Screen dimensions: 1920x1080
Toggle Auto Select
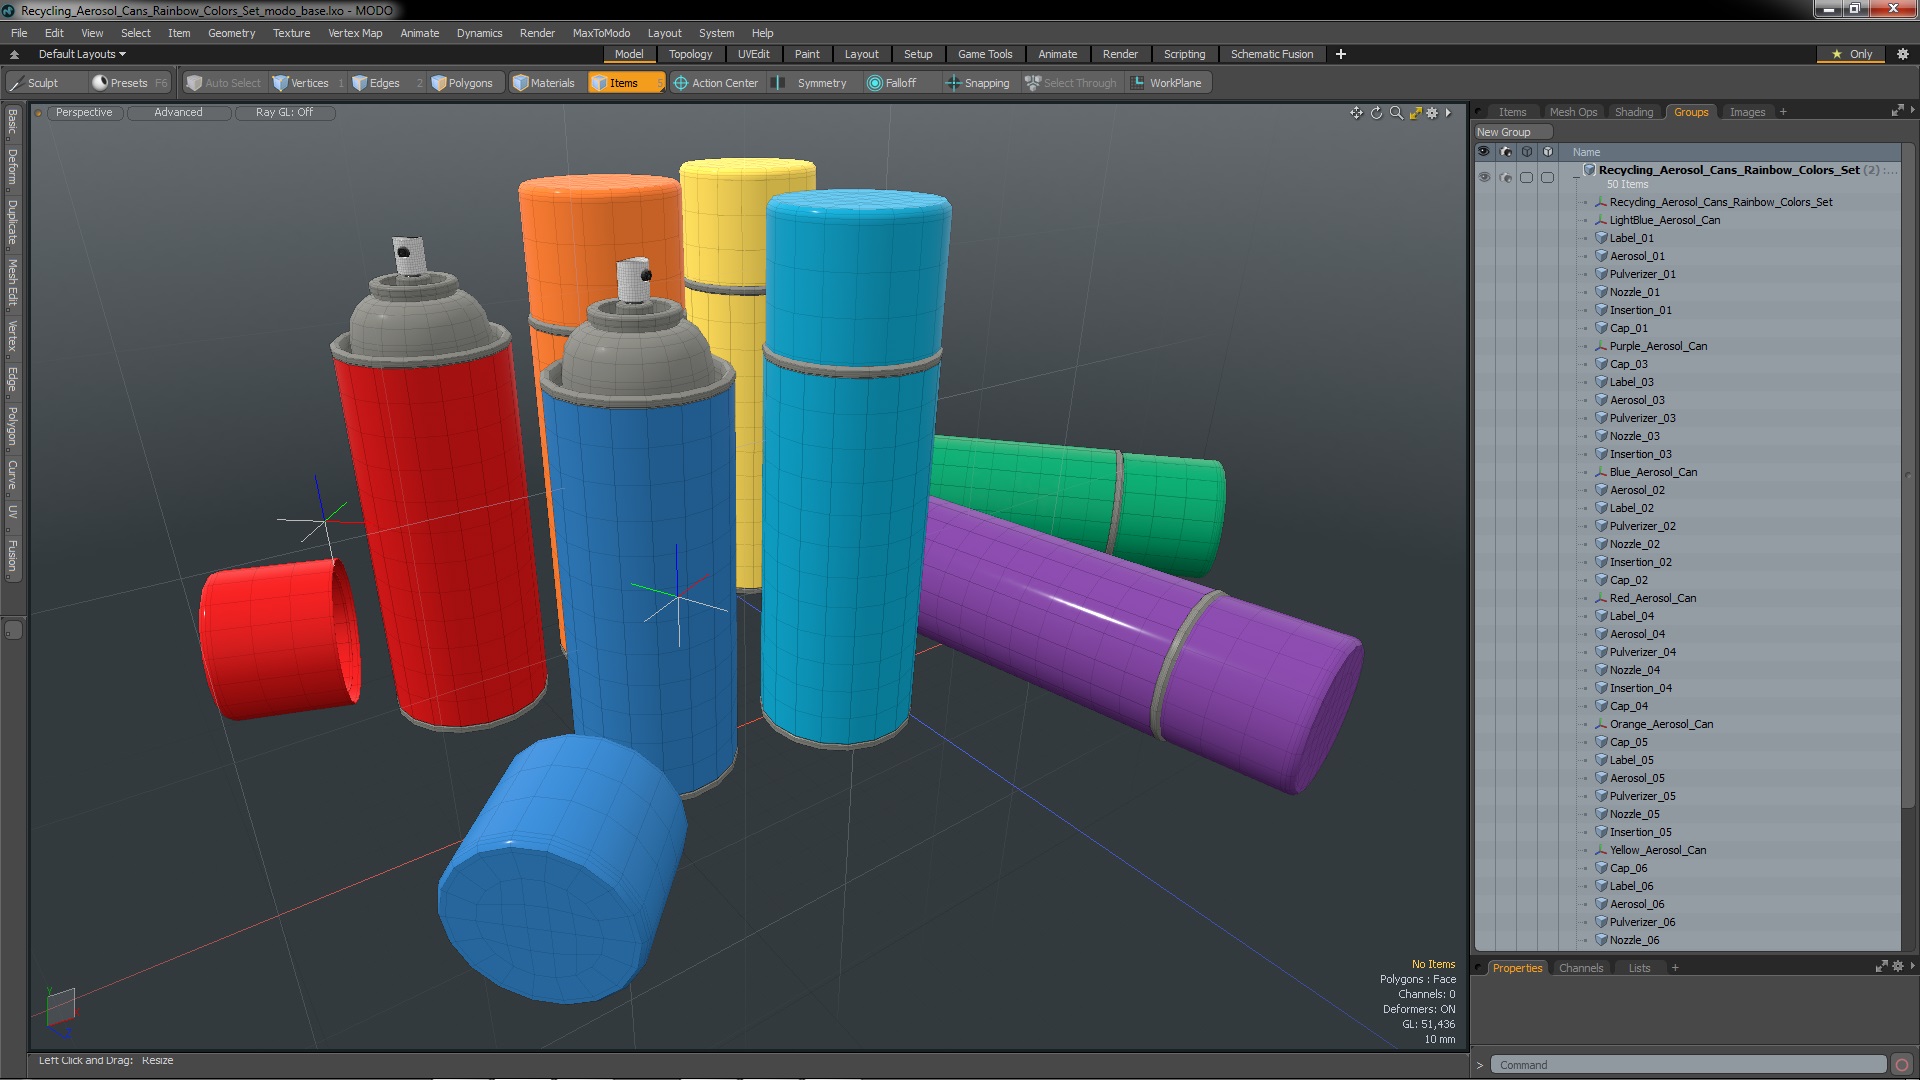pyautogui.click(x=224, y=83)
